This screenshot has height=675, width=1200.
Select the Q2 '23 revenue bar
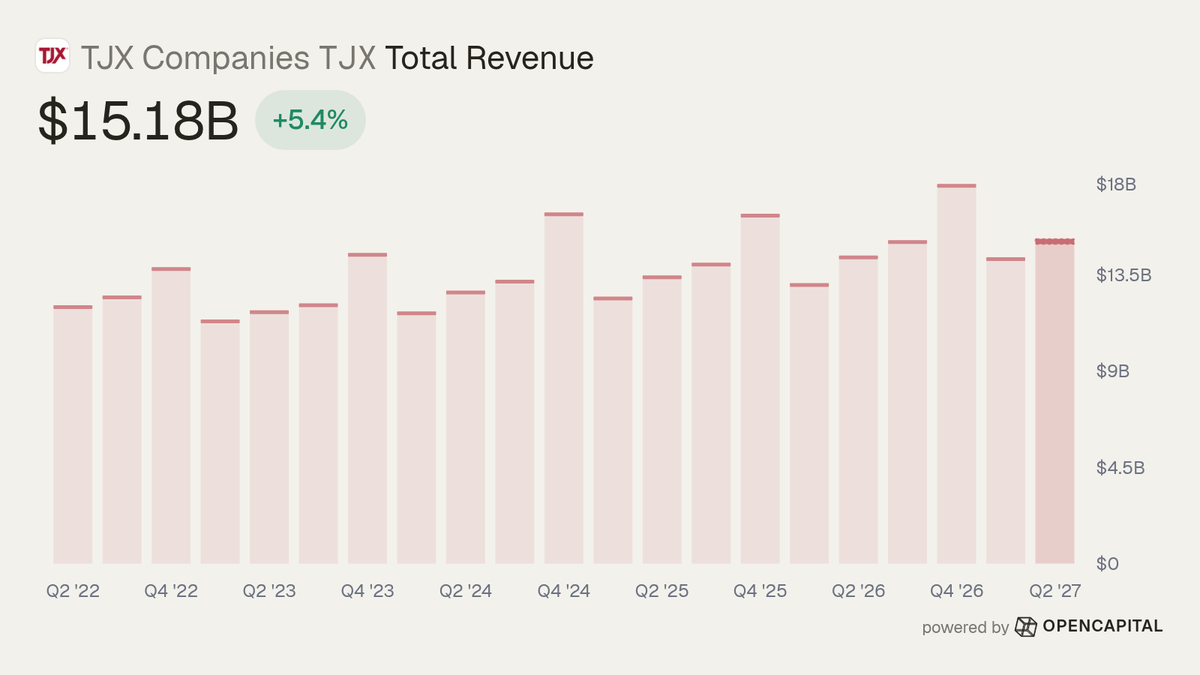(269, 437)
